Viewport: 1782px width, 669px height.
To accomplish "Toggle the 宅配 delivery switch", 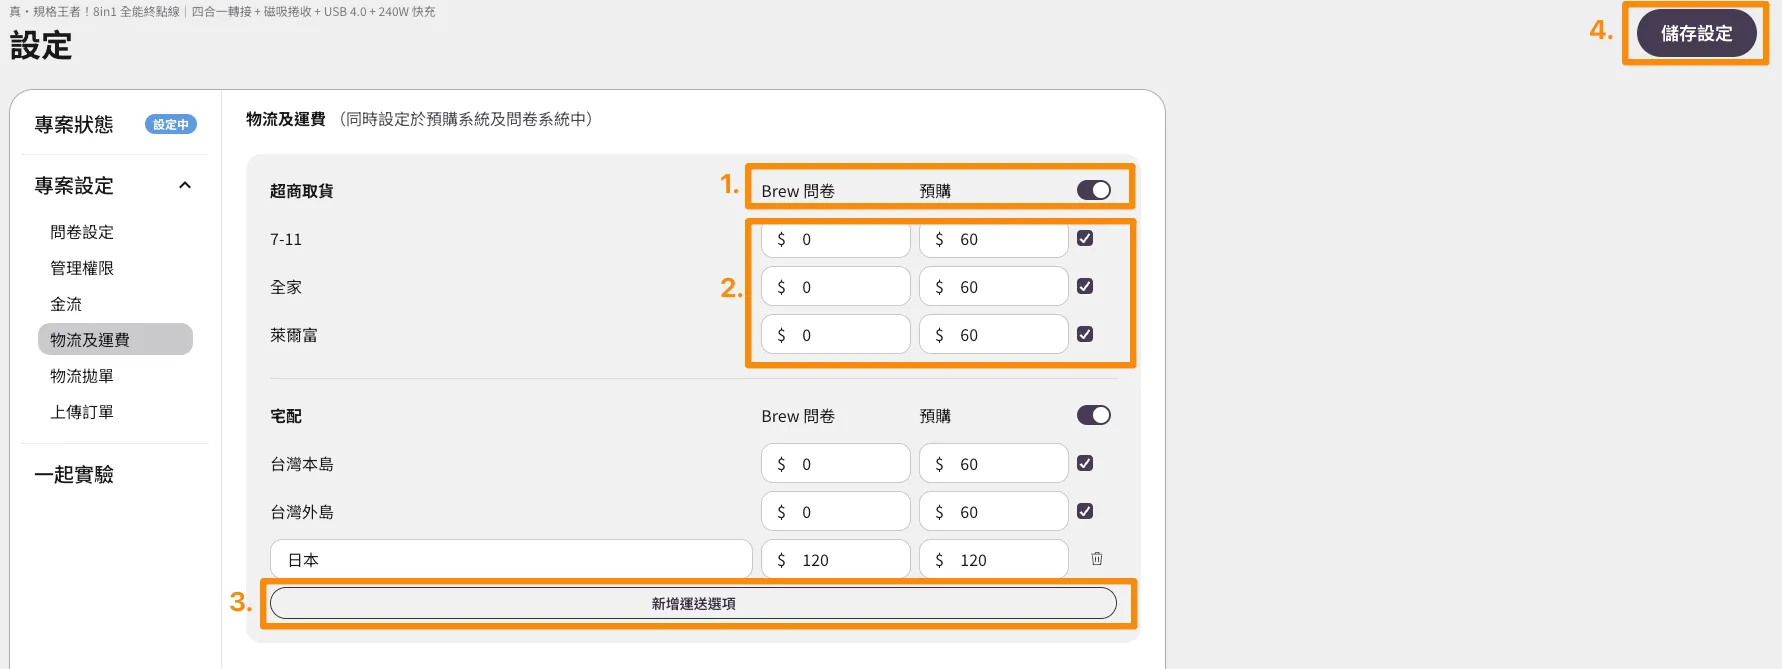I will [x=1093, y=415].
